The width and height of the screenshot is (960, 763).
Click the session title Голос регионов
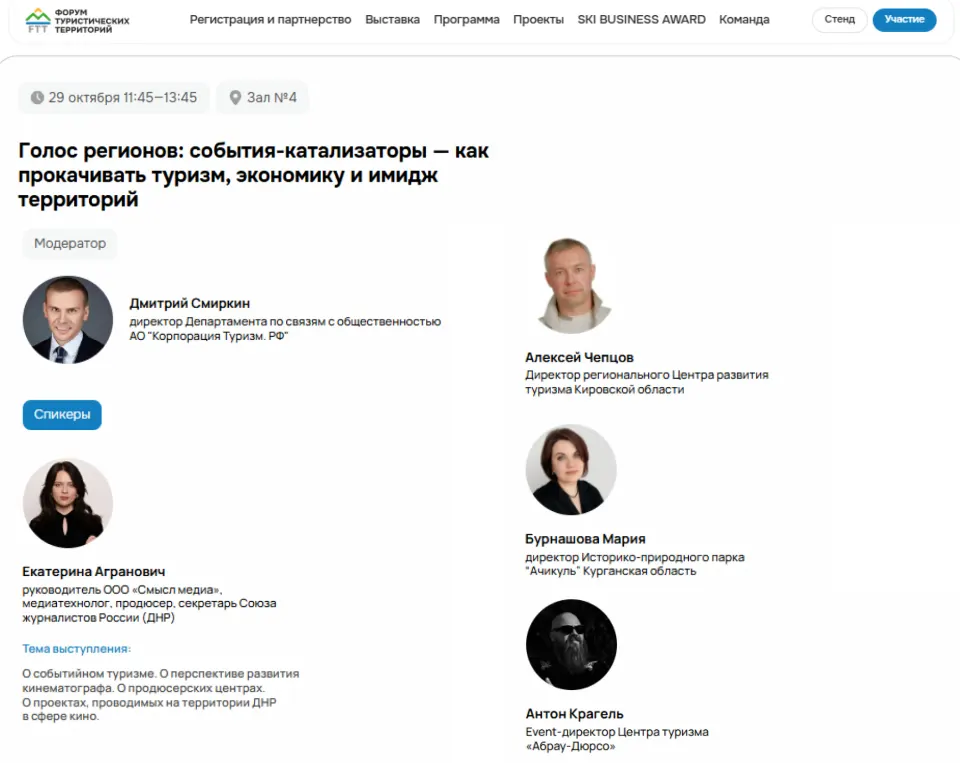tap(253, 175)
